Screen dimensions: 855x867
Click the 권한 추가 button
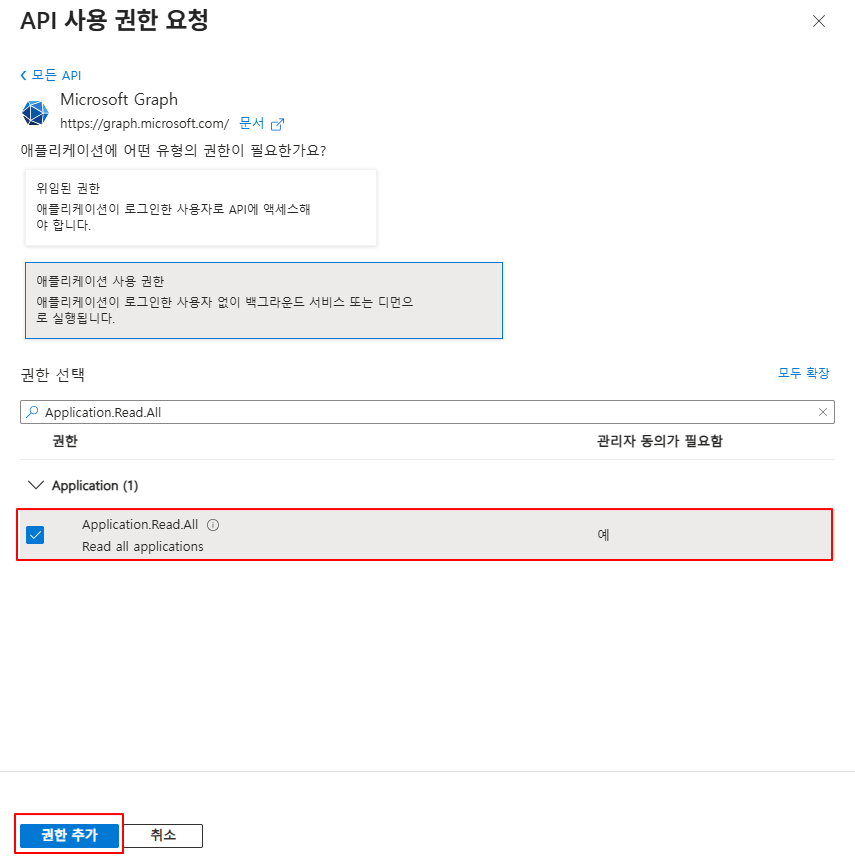click(x=69, y=835)
